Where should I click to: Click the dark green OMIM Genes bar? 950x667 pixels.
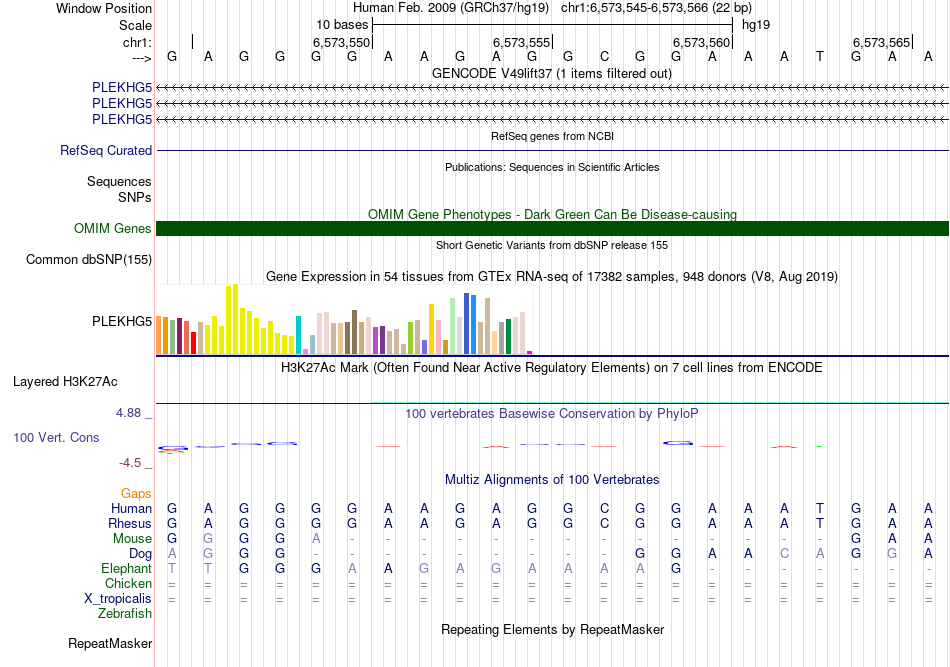552,228
